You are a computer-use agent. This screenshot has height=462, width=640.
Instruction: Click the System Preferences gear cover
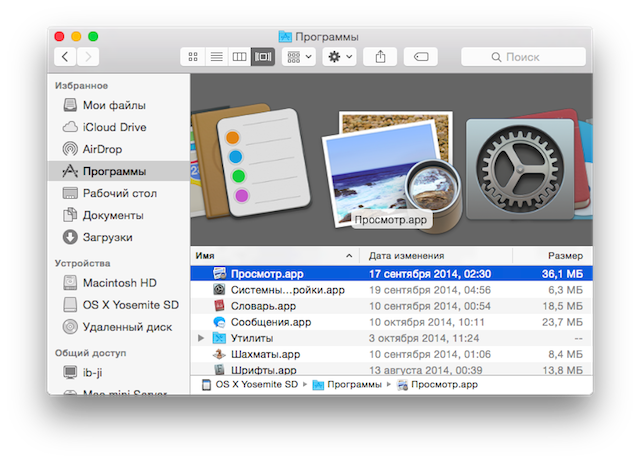click(520, 169)
